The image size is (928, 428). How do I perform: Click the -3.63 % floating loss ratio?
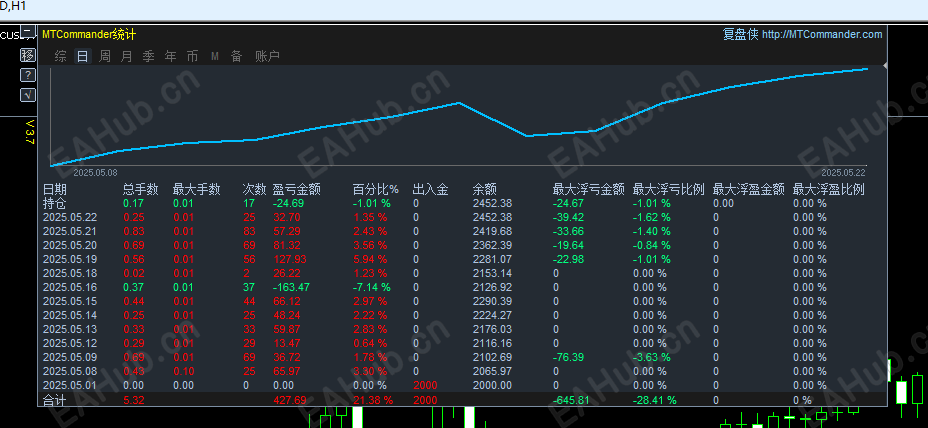click(652, 357)
